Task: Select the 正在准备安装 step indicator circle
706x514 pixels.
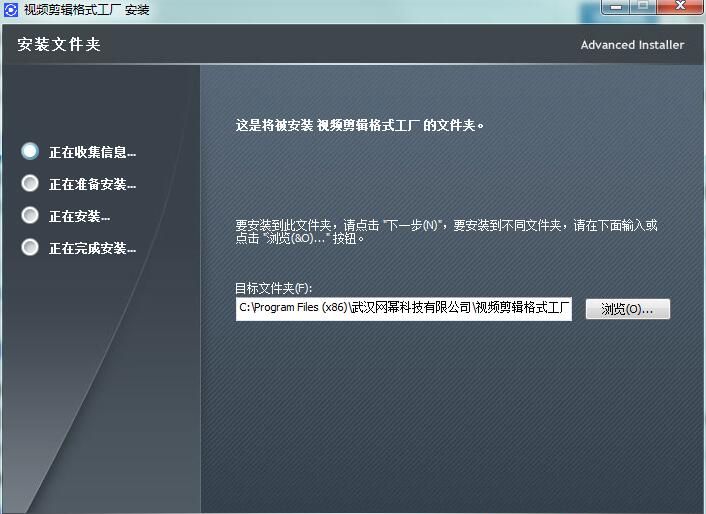Action: click(x=30, y=184)
